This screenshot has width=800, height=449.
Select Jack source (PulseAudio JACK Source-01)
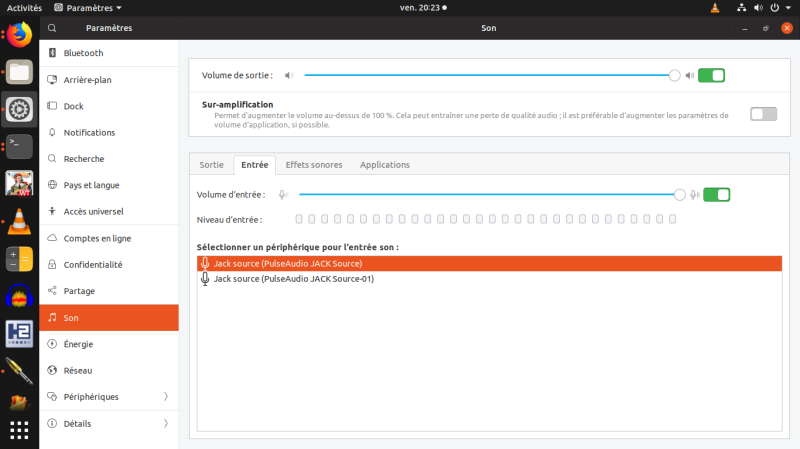click(489, 279)
